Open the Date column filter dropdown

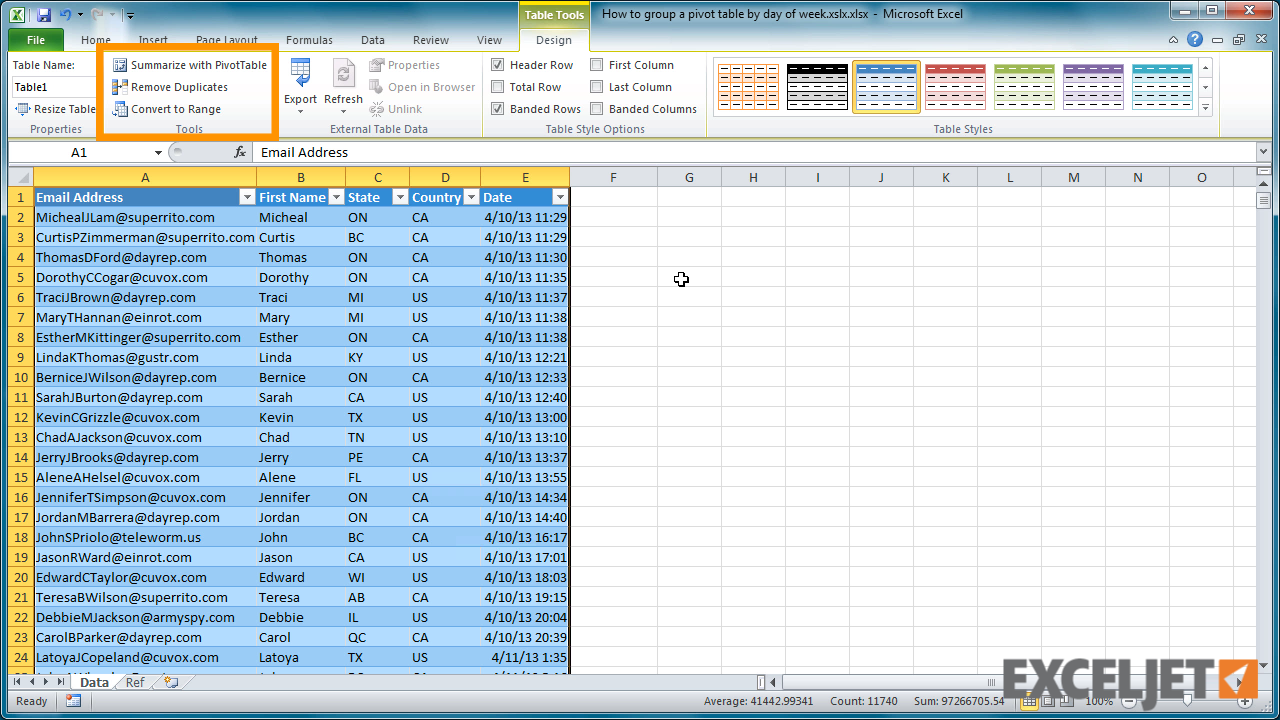point(560,197)
